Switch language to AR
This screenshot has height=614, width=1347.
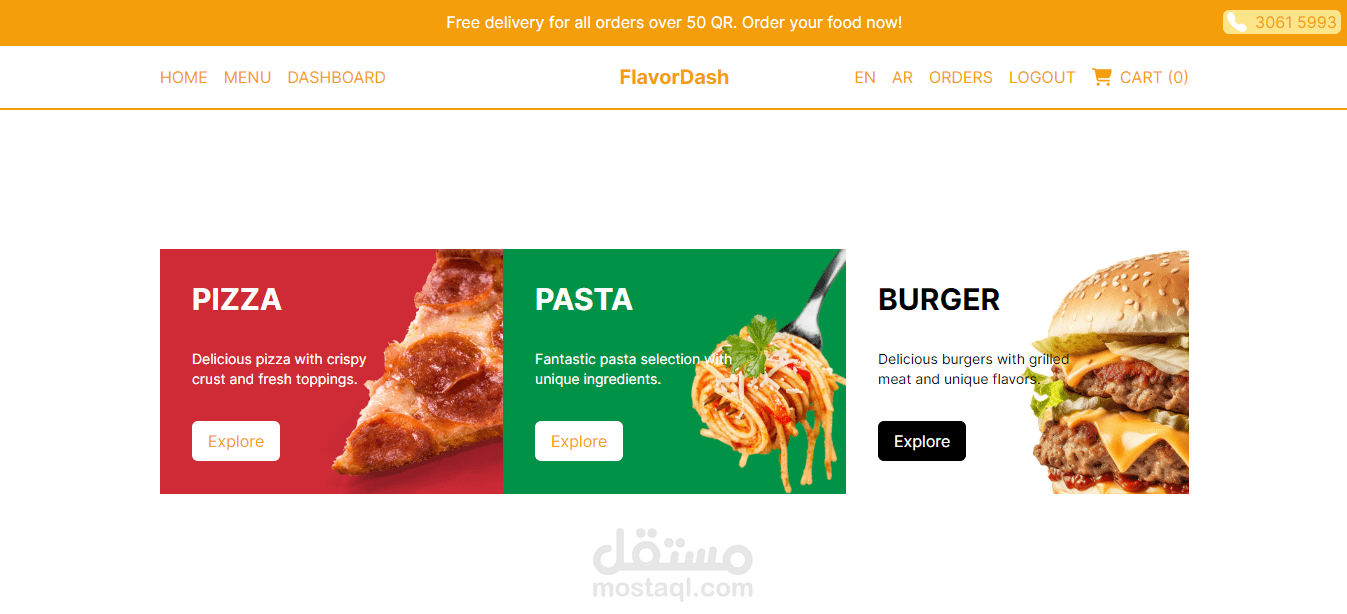(902, 77)
